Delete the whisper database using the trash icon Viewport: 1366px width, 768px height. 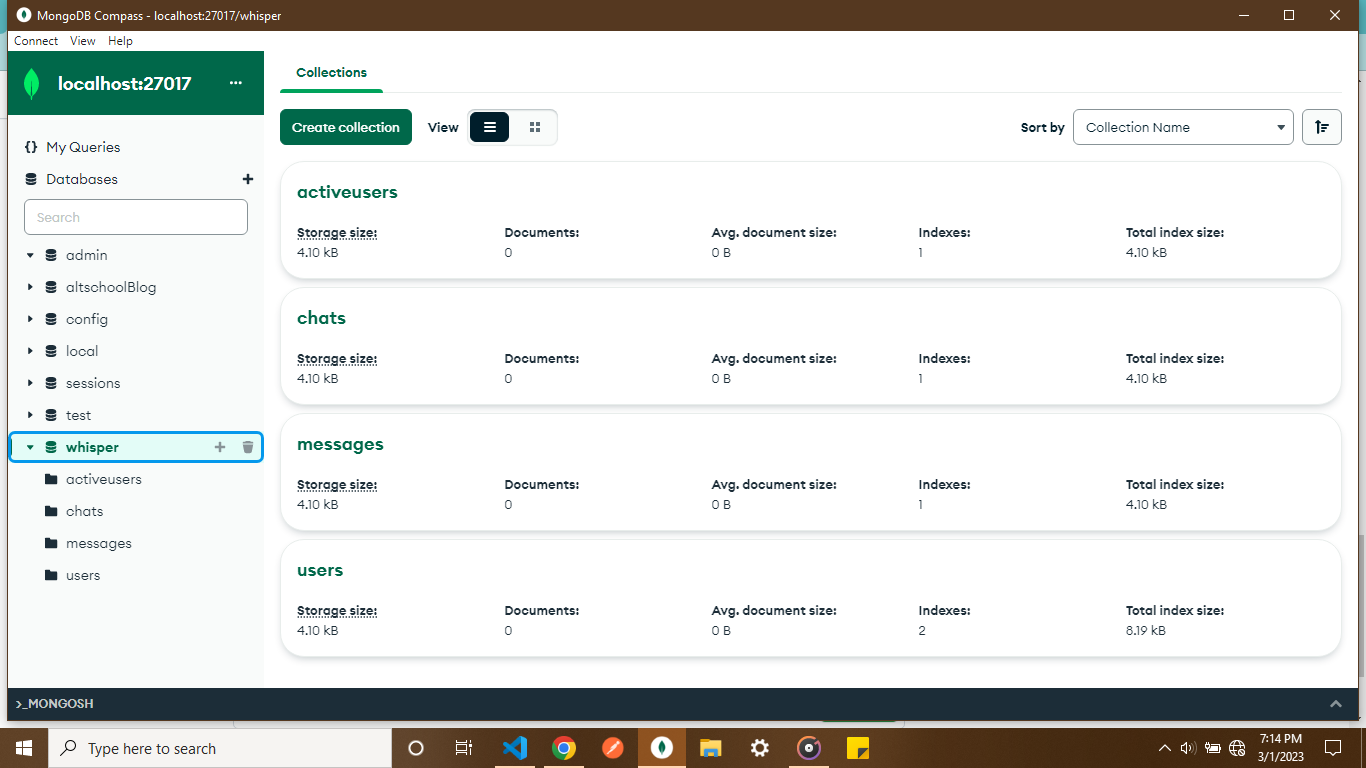(247, 447)
